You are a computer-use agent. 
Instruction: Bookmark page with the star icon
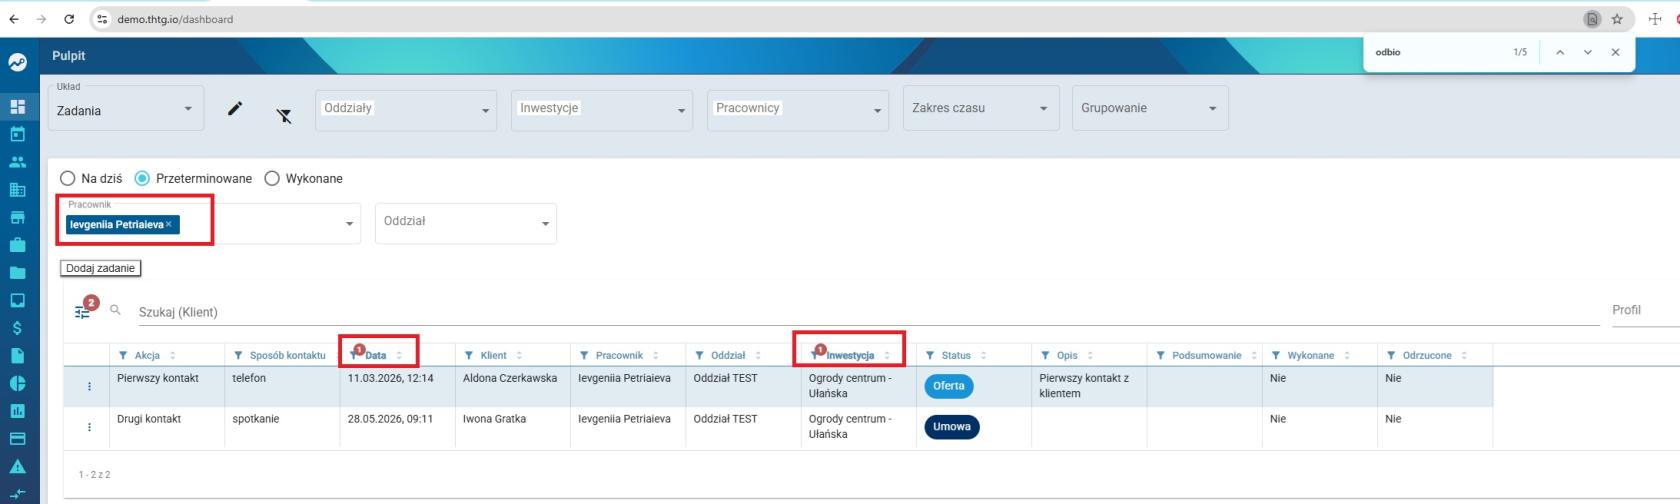(1617, 19)
